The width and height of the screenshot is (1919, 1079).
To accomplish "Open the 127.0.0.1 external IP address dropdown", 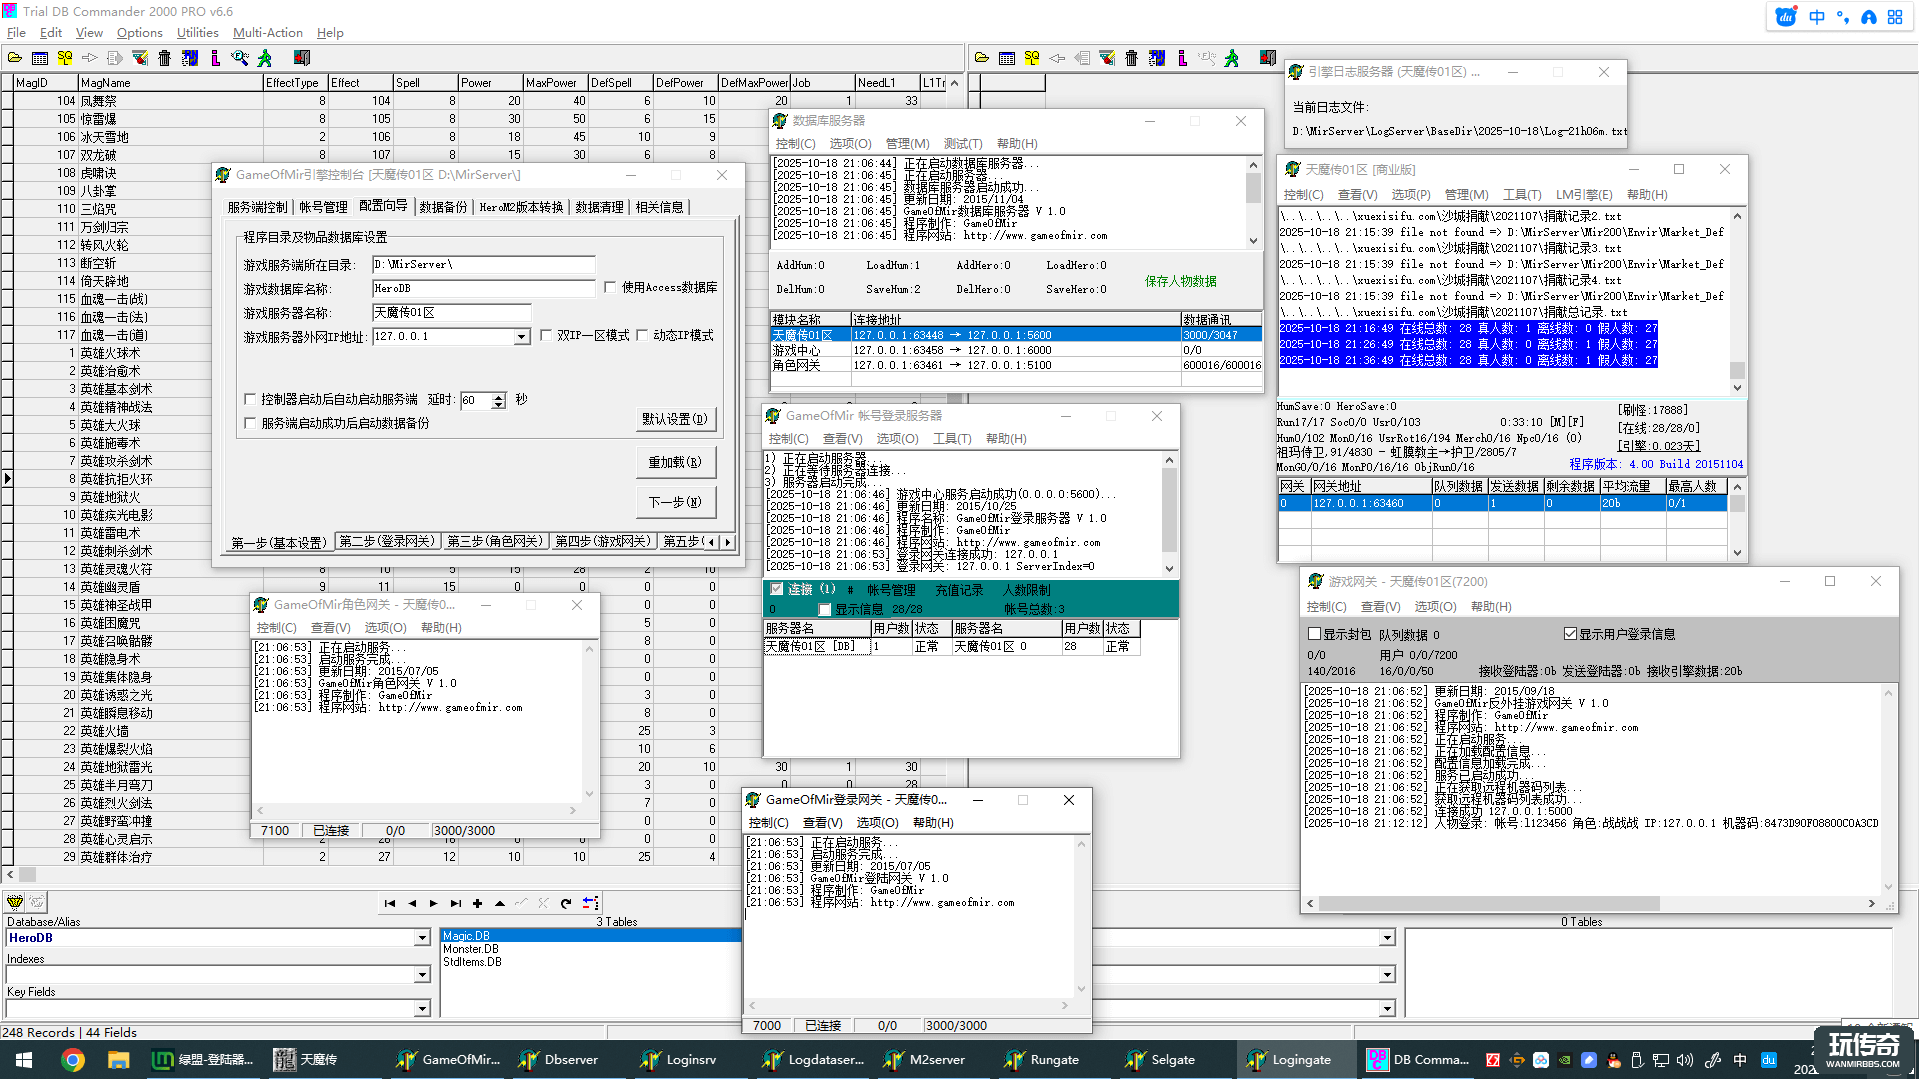I will coord(521,337).
